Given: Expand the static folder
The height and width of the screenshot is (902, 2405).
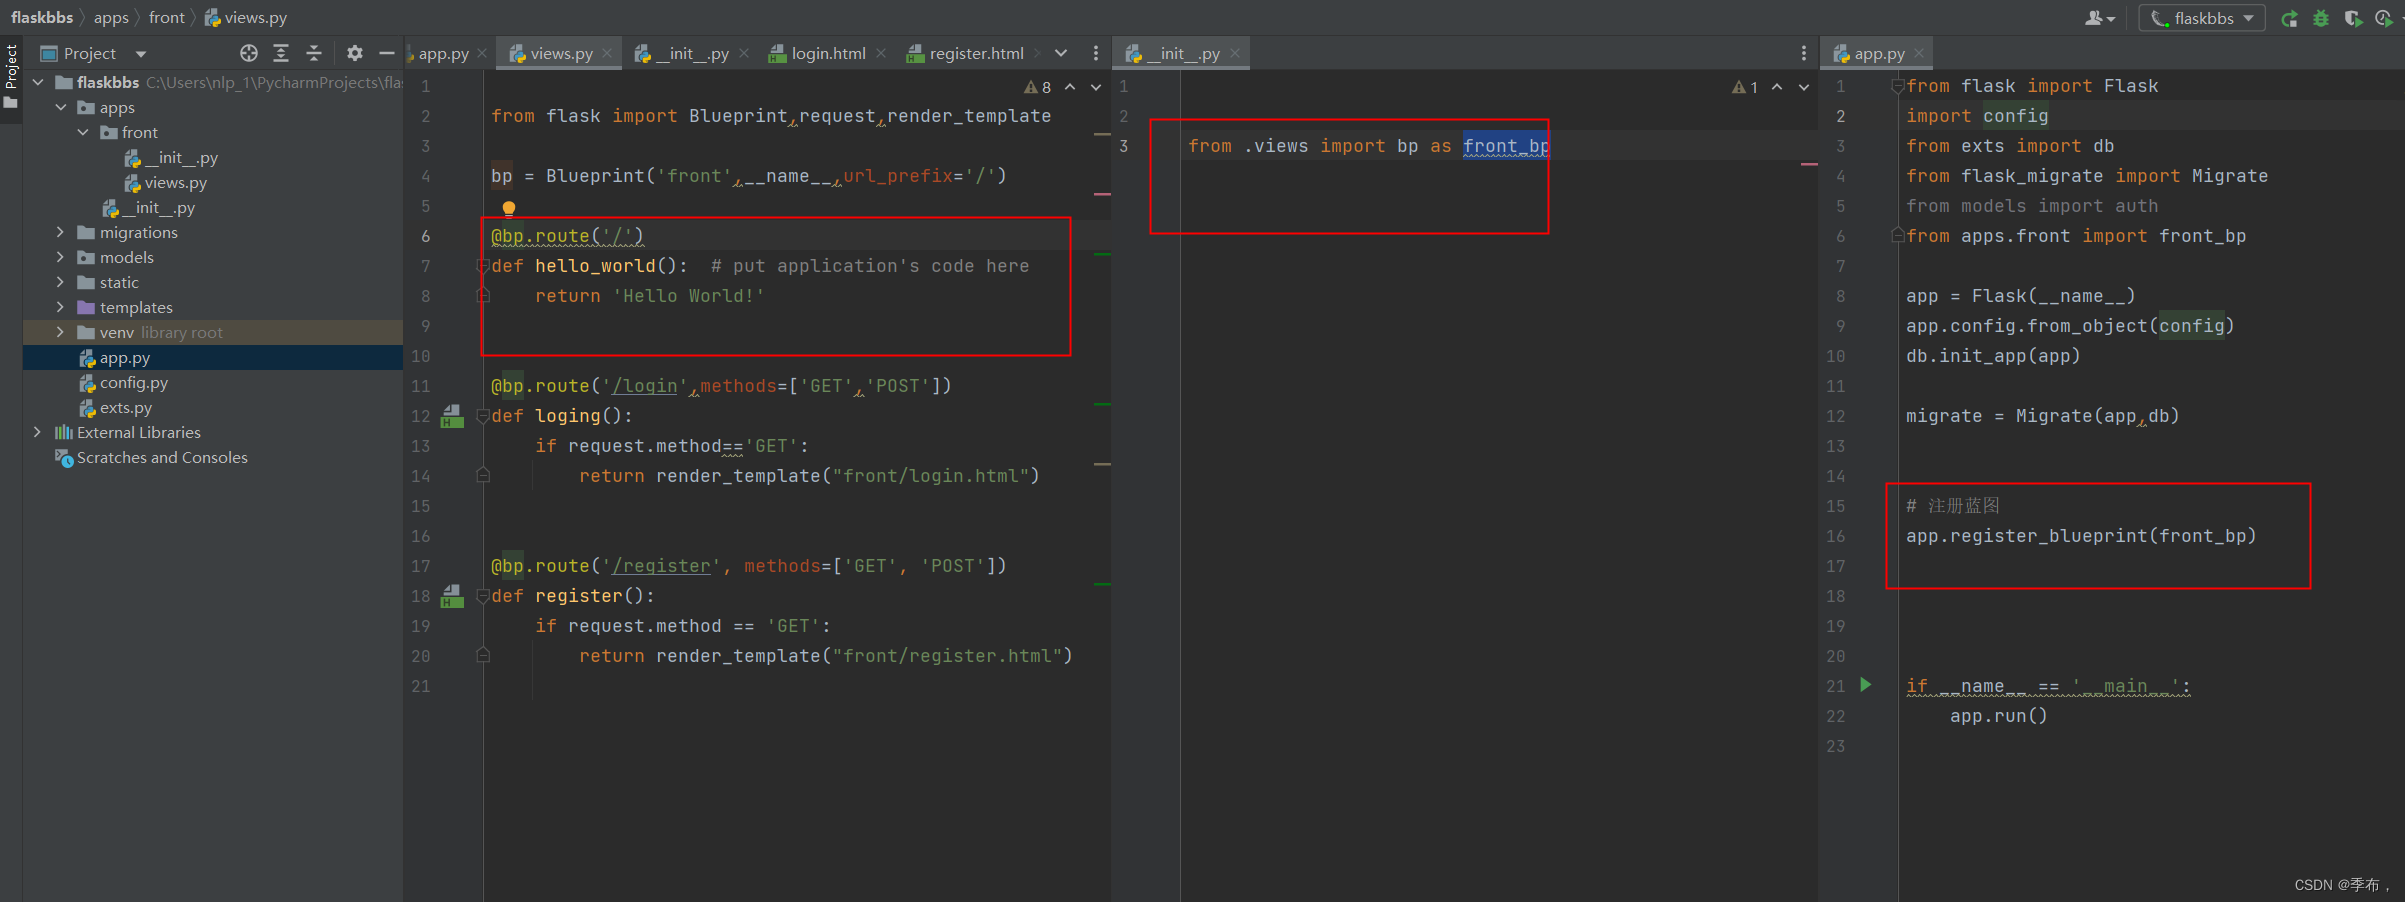Looking at the screenshot, I should 61,282.
